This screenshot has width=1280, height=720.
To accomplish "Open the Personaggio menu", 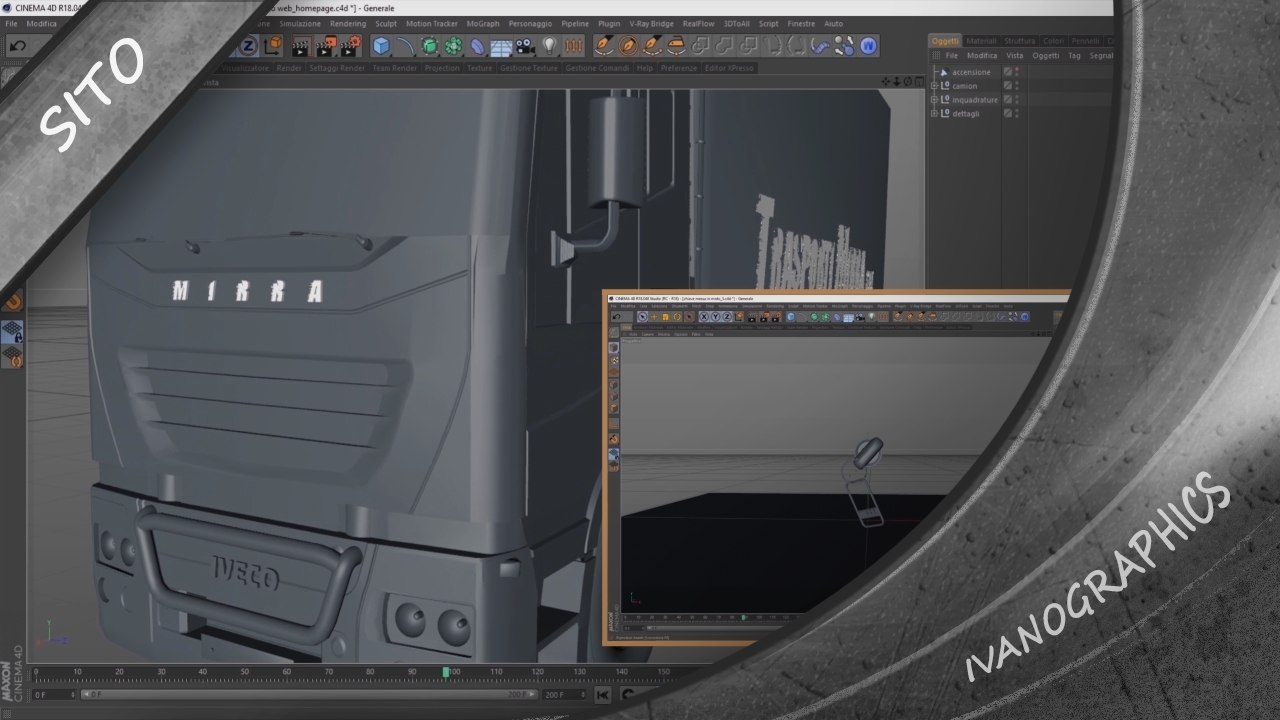I will [x=531, y=23].
